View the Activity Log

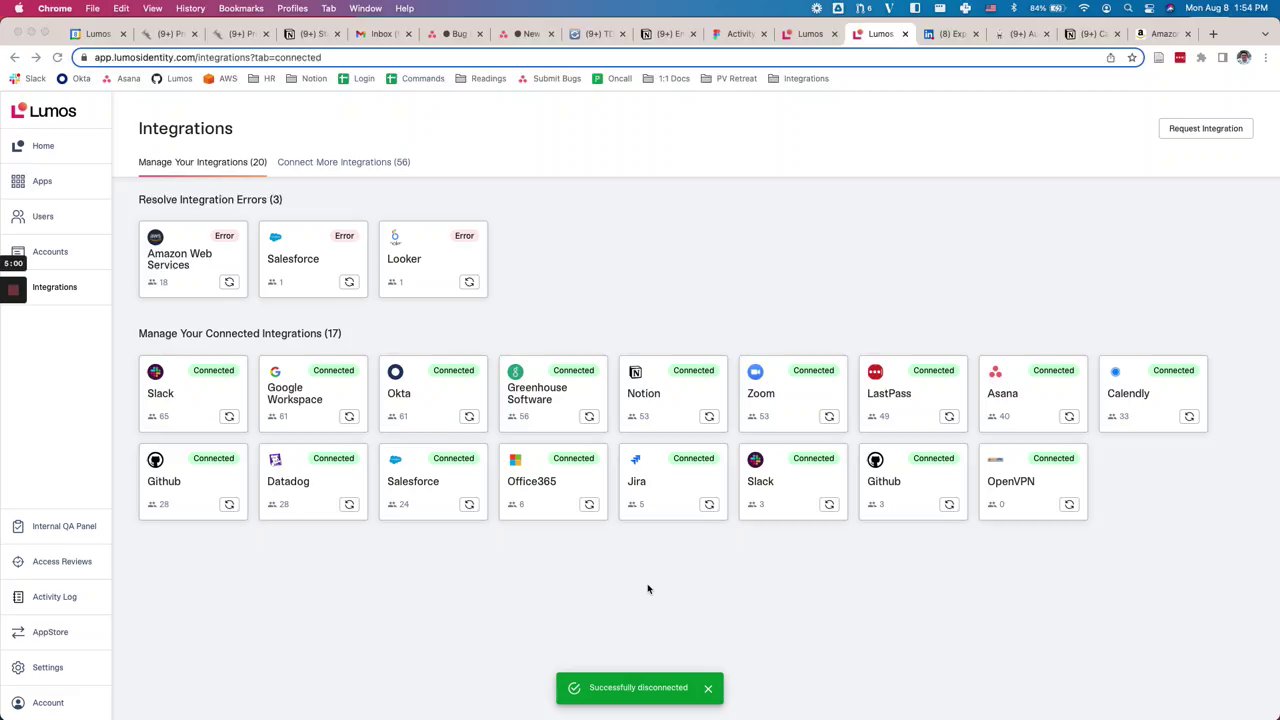(x=54, y=597)
